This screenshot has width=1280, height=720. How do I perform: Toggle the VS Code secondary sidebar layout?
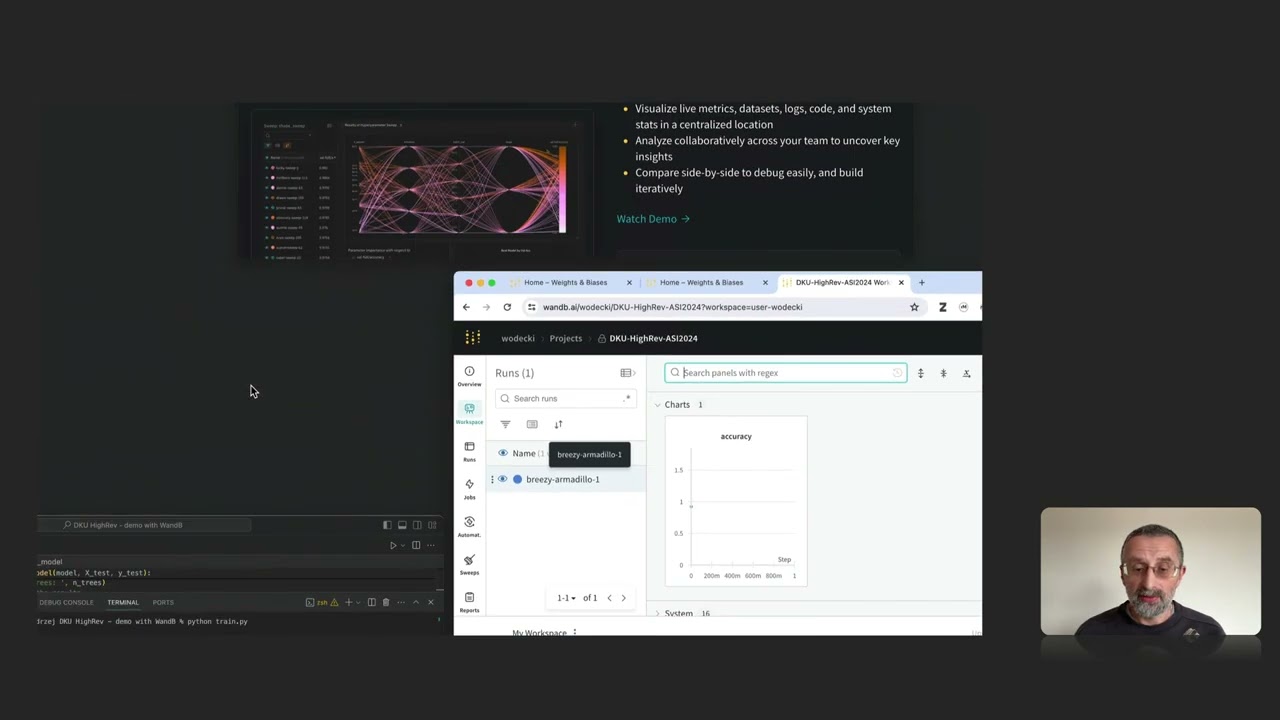[x=417, y=525]
